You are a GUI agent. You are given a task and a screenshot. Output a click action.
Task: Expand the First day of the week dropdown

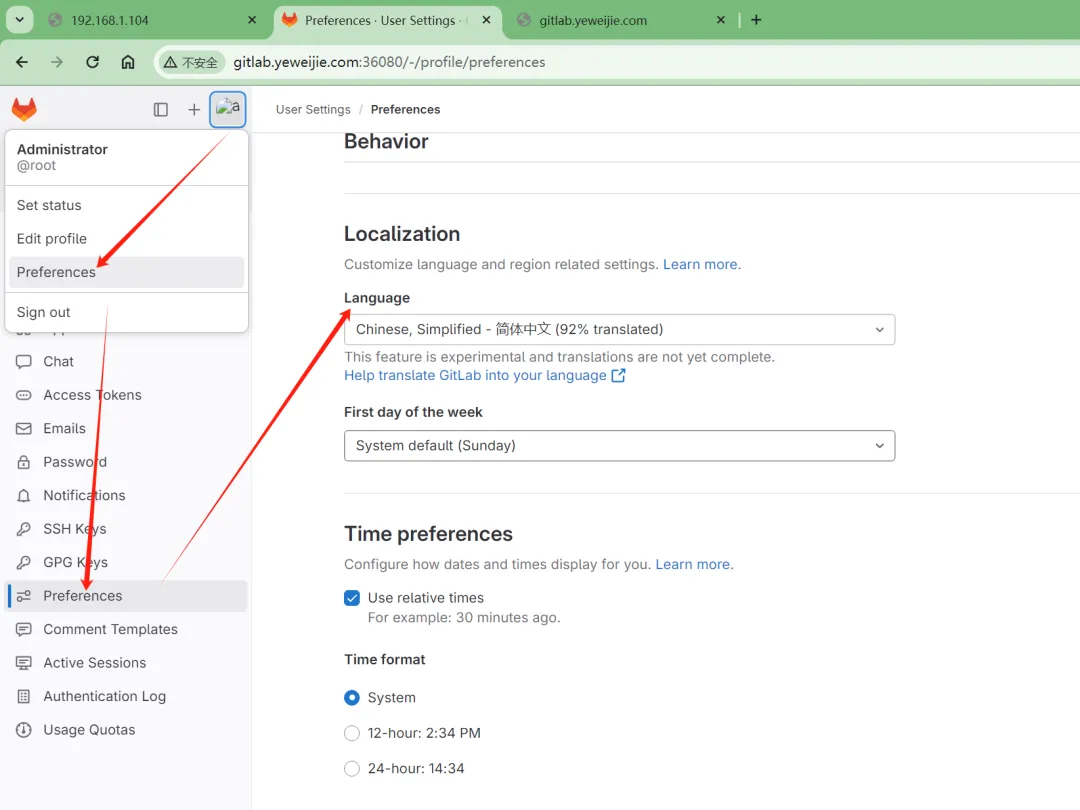(619, 446)
